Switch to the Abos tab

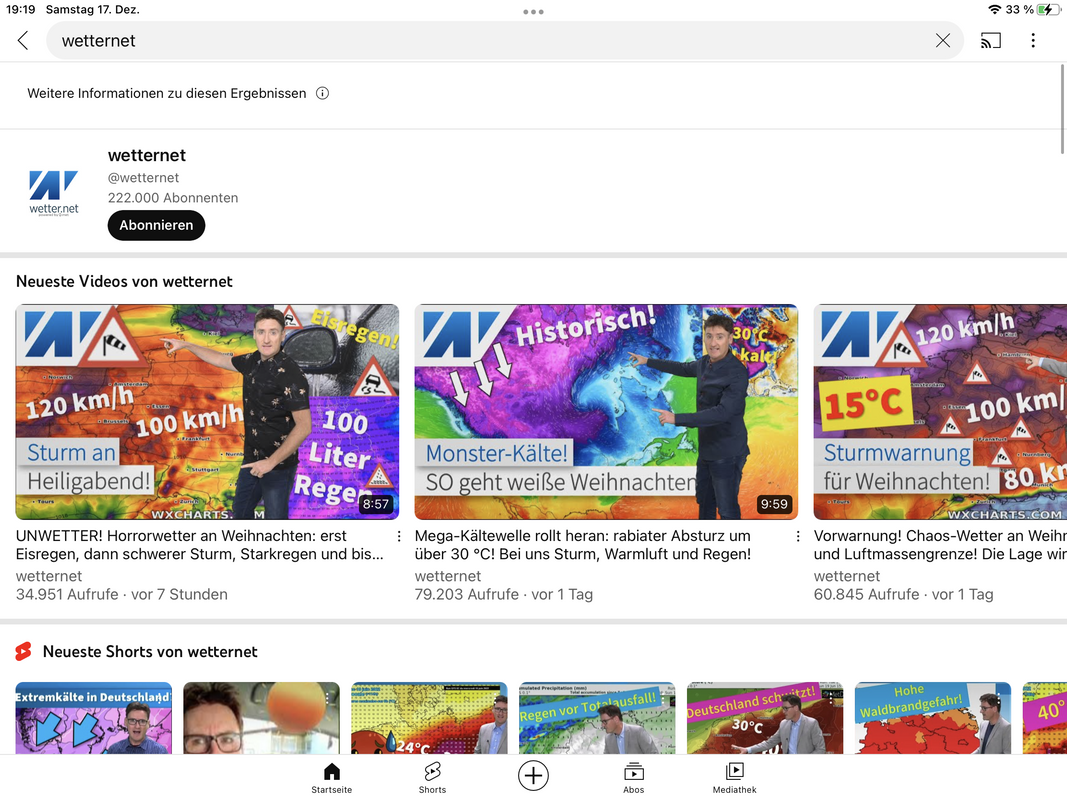(634, 778)
